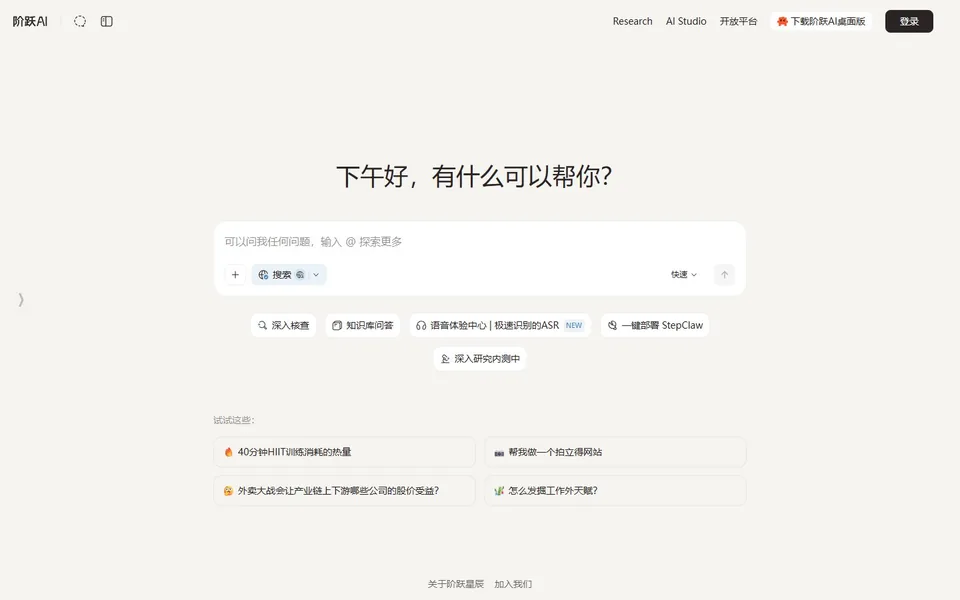Open the 快速 mode dropdown
Viewport: 960px width, 600px height.
683,275
